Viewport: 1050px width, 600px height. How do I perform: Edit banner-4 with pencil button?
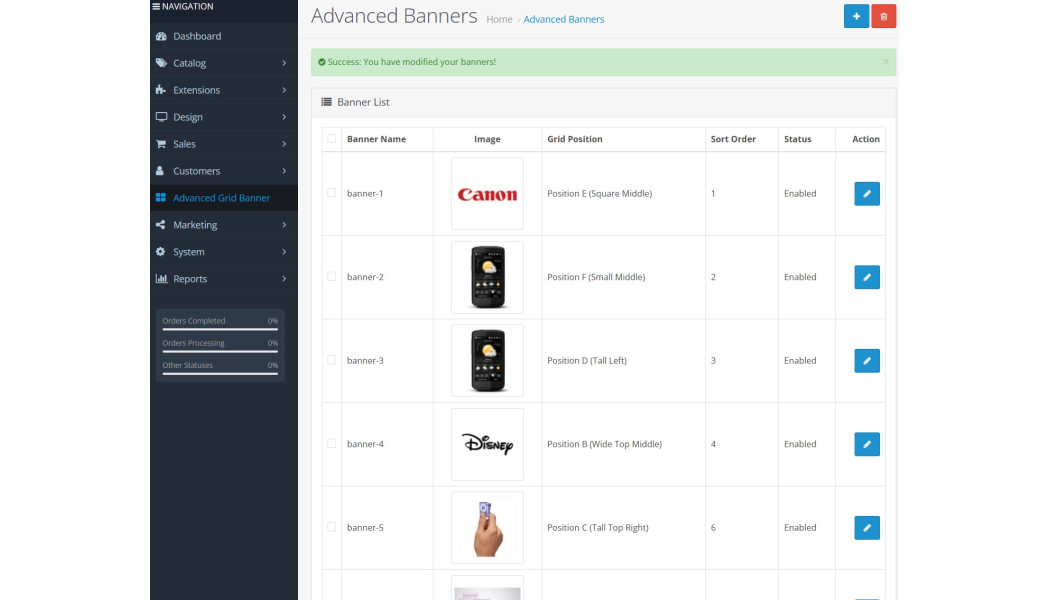(x=867, y=444)
